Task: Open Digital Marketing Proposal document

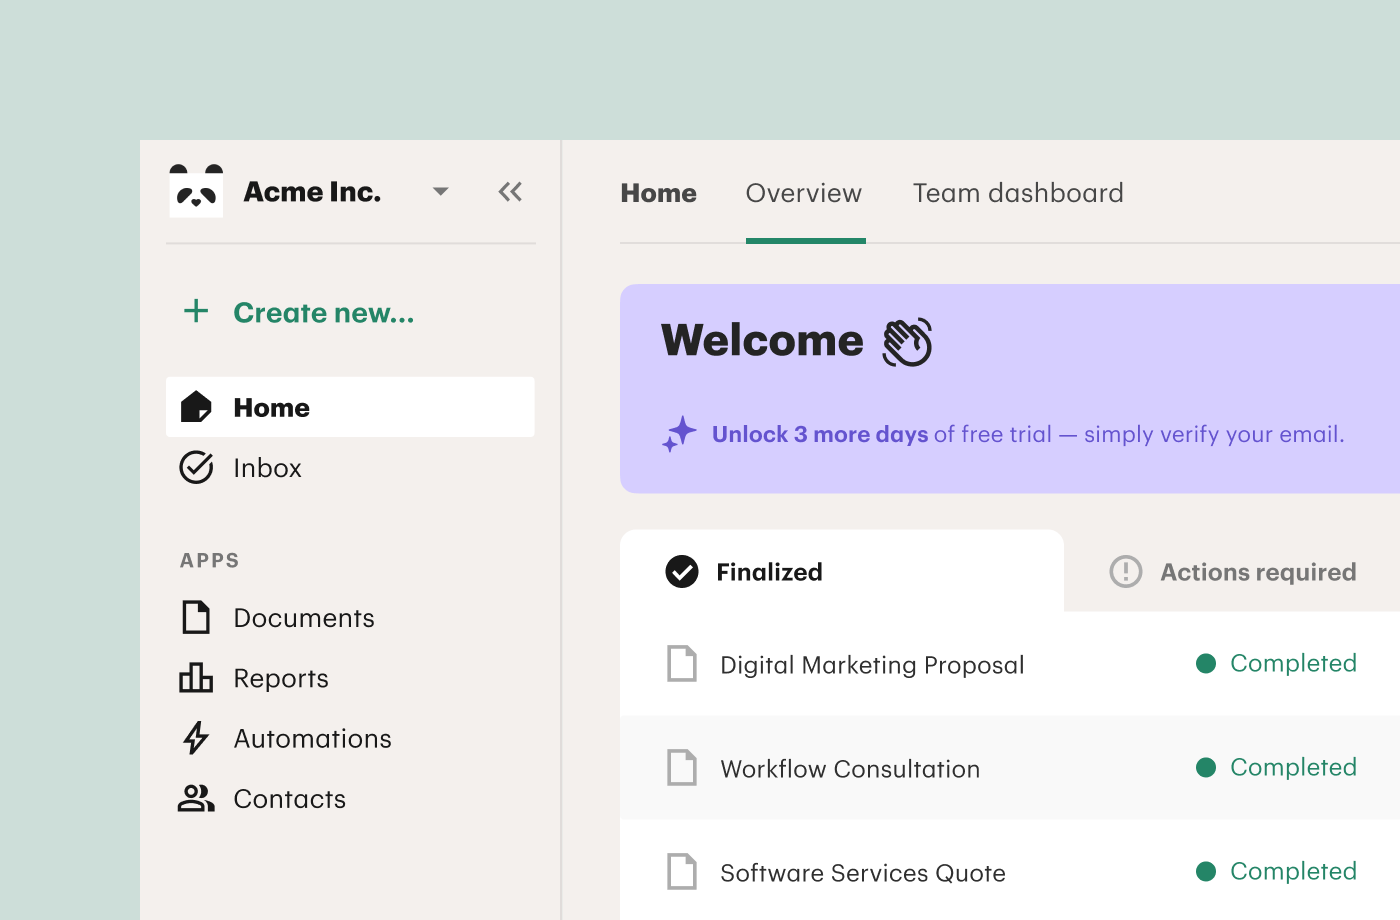Action: click(872, 665)
